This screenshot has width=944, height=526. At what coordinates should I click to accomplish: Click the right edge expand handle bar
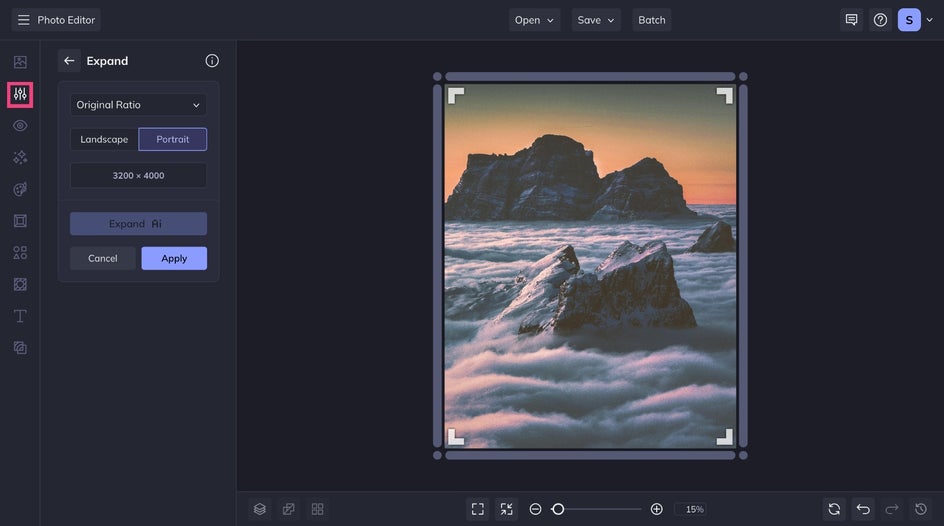[x=743, y=266]
